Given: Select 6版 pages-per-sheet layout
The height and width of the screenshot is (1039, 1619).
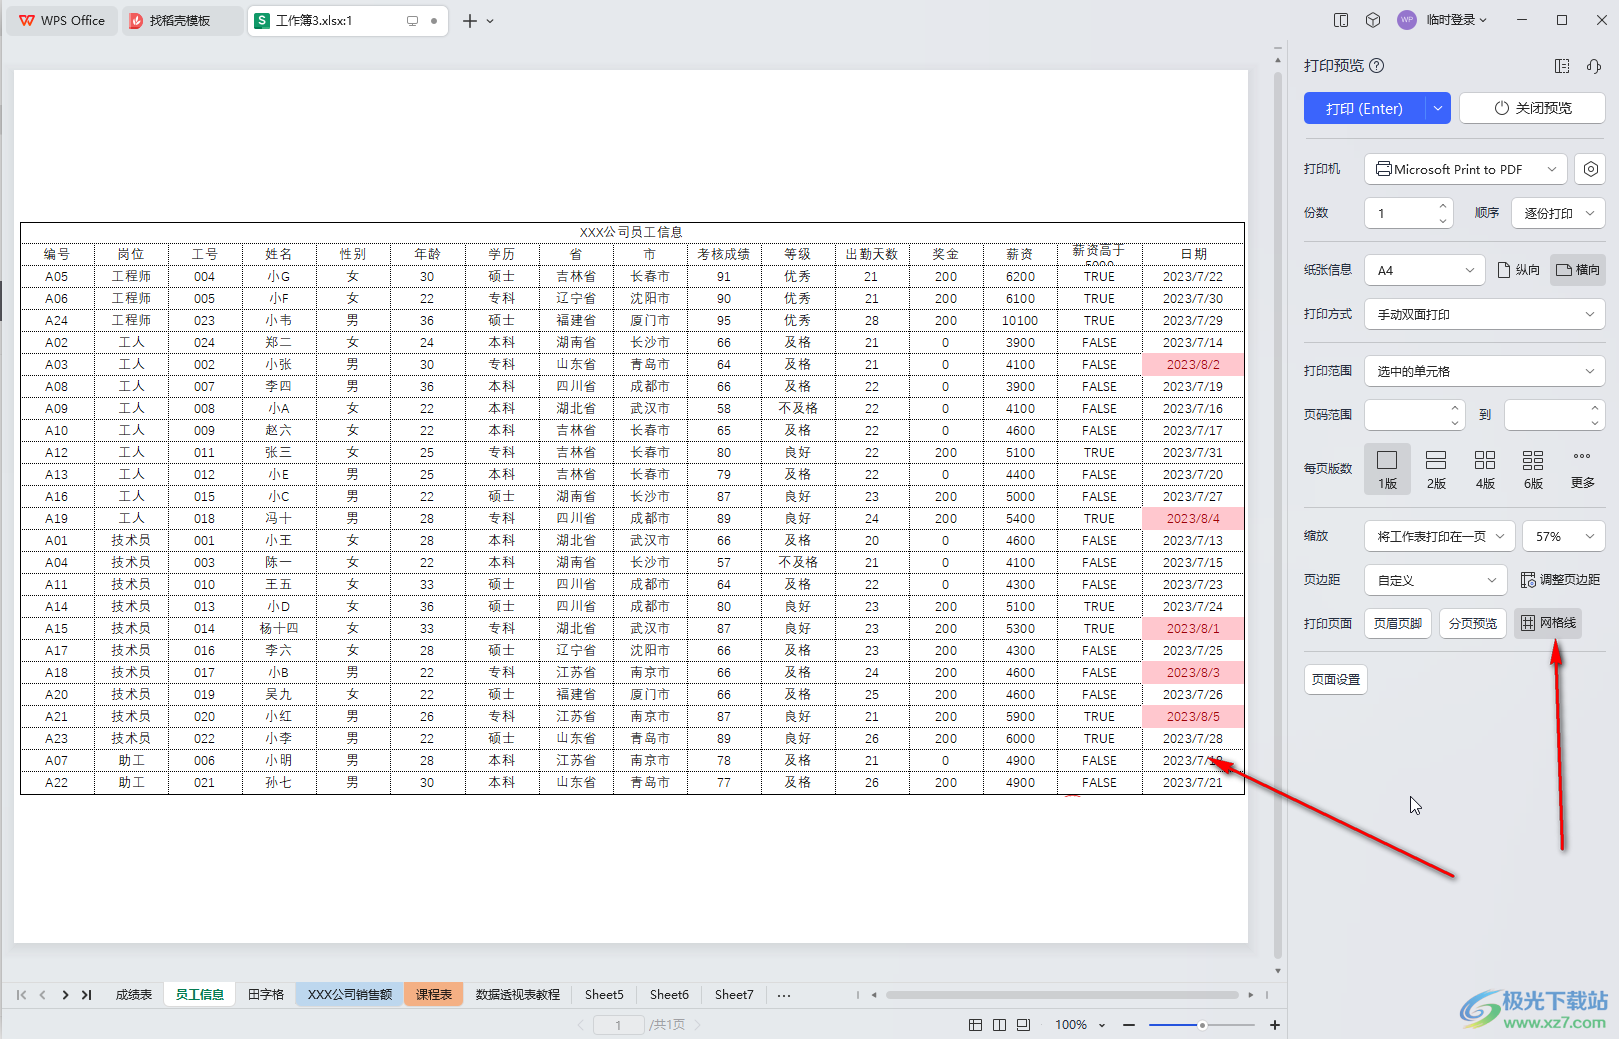Looking at the screenshot, I should [1533, 469].
